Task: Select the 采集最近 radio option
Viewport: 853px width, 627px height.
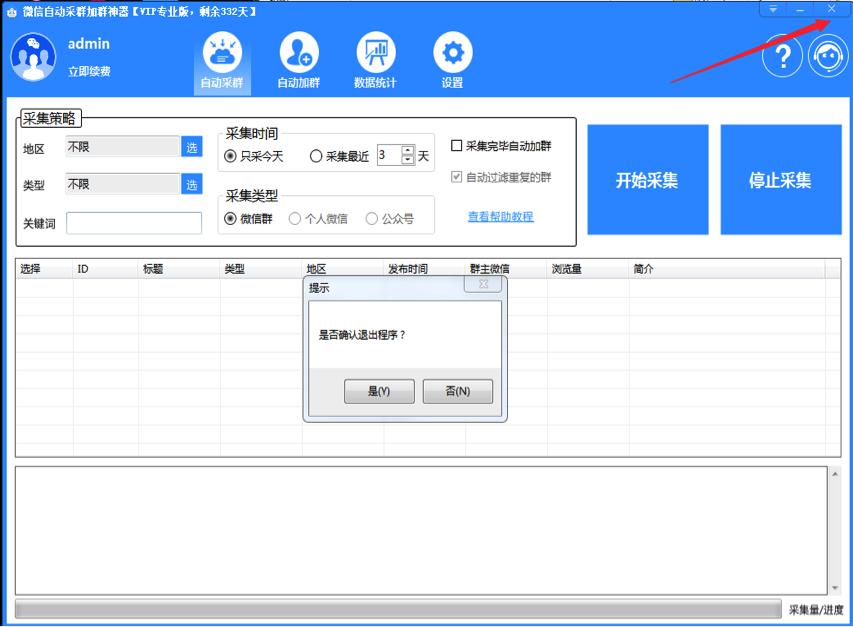Action: pyautogui.click(x=317, y=156)
